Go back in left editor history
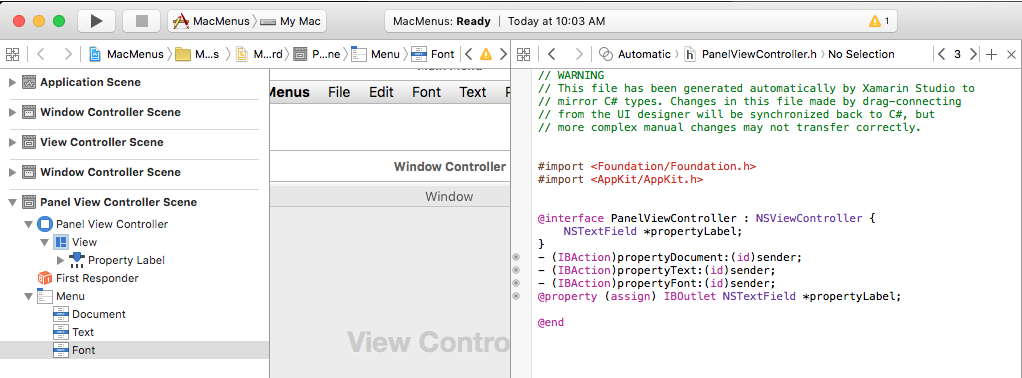The image size is (1022, 378). 40,54
